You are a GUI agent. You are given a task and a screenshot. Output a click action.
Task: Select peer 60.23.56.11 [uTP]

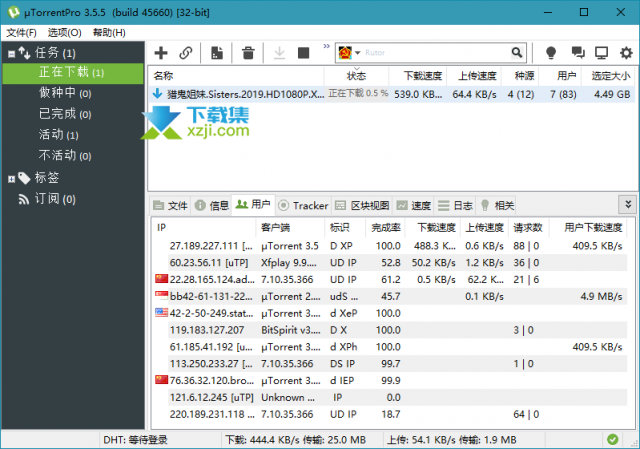pyautogui.click(x=390, y=263)
